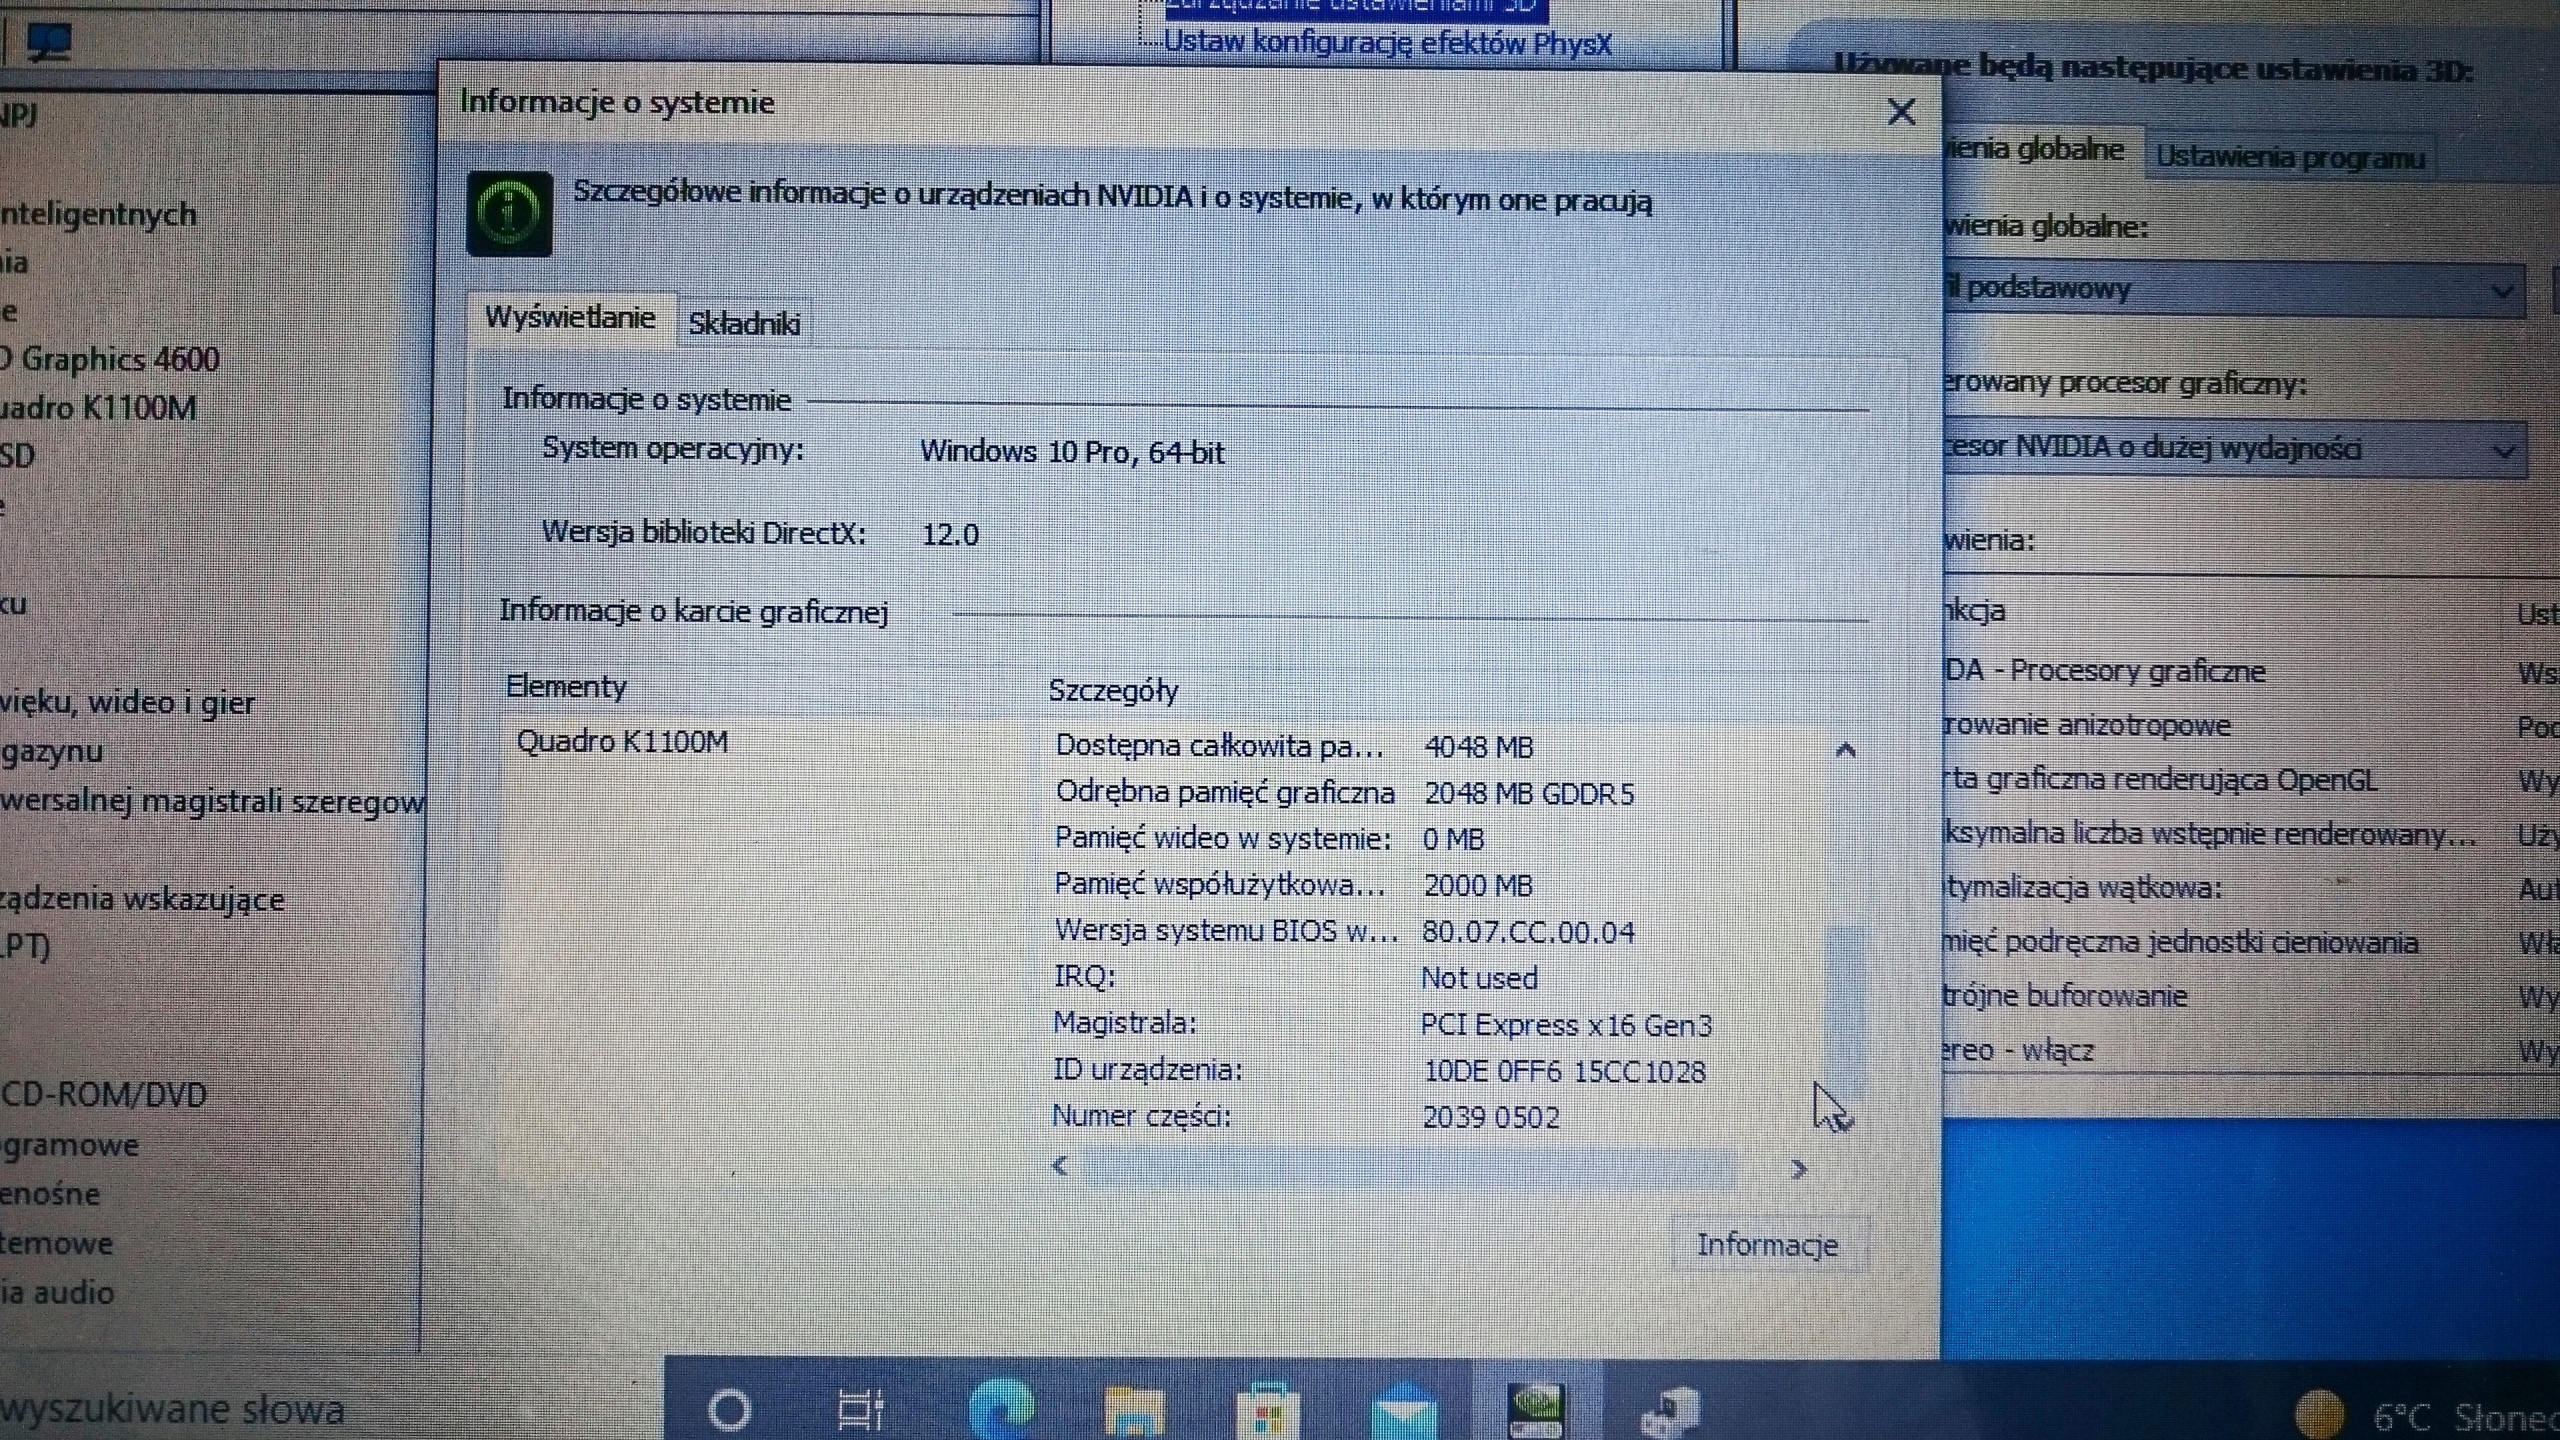
Task: Open 'Ustaw konfigurację efektów PhysX' link
Action: (x=1387, y=43)
